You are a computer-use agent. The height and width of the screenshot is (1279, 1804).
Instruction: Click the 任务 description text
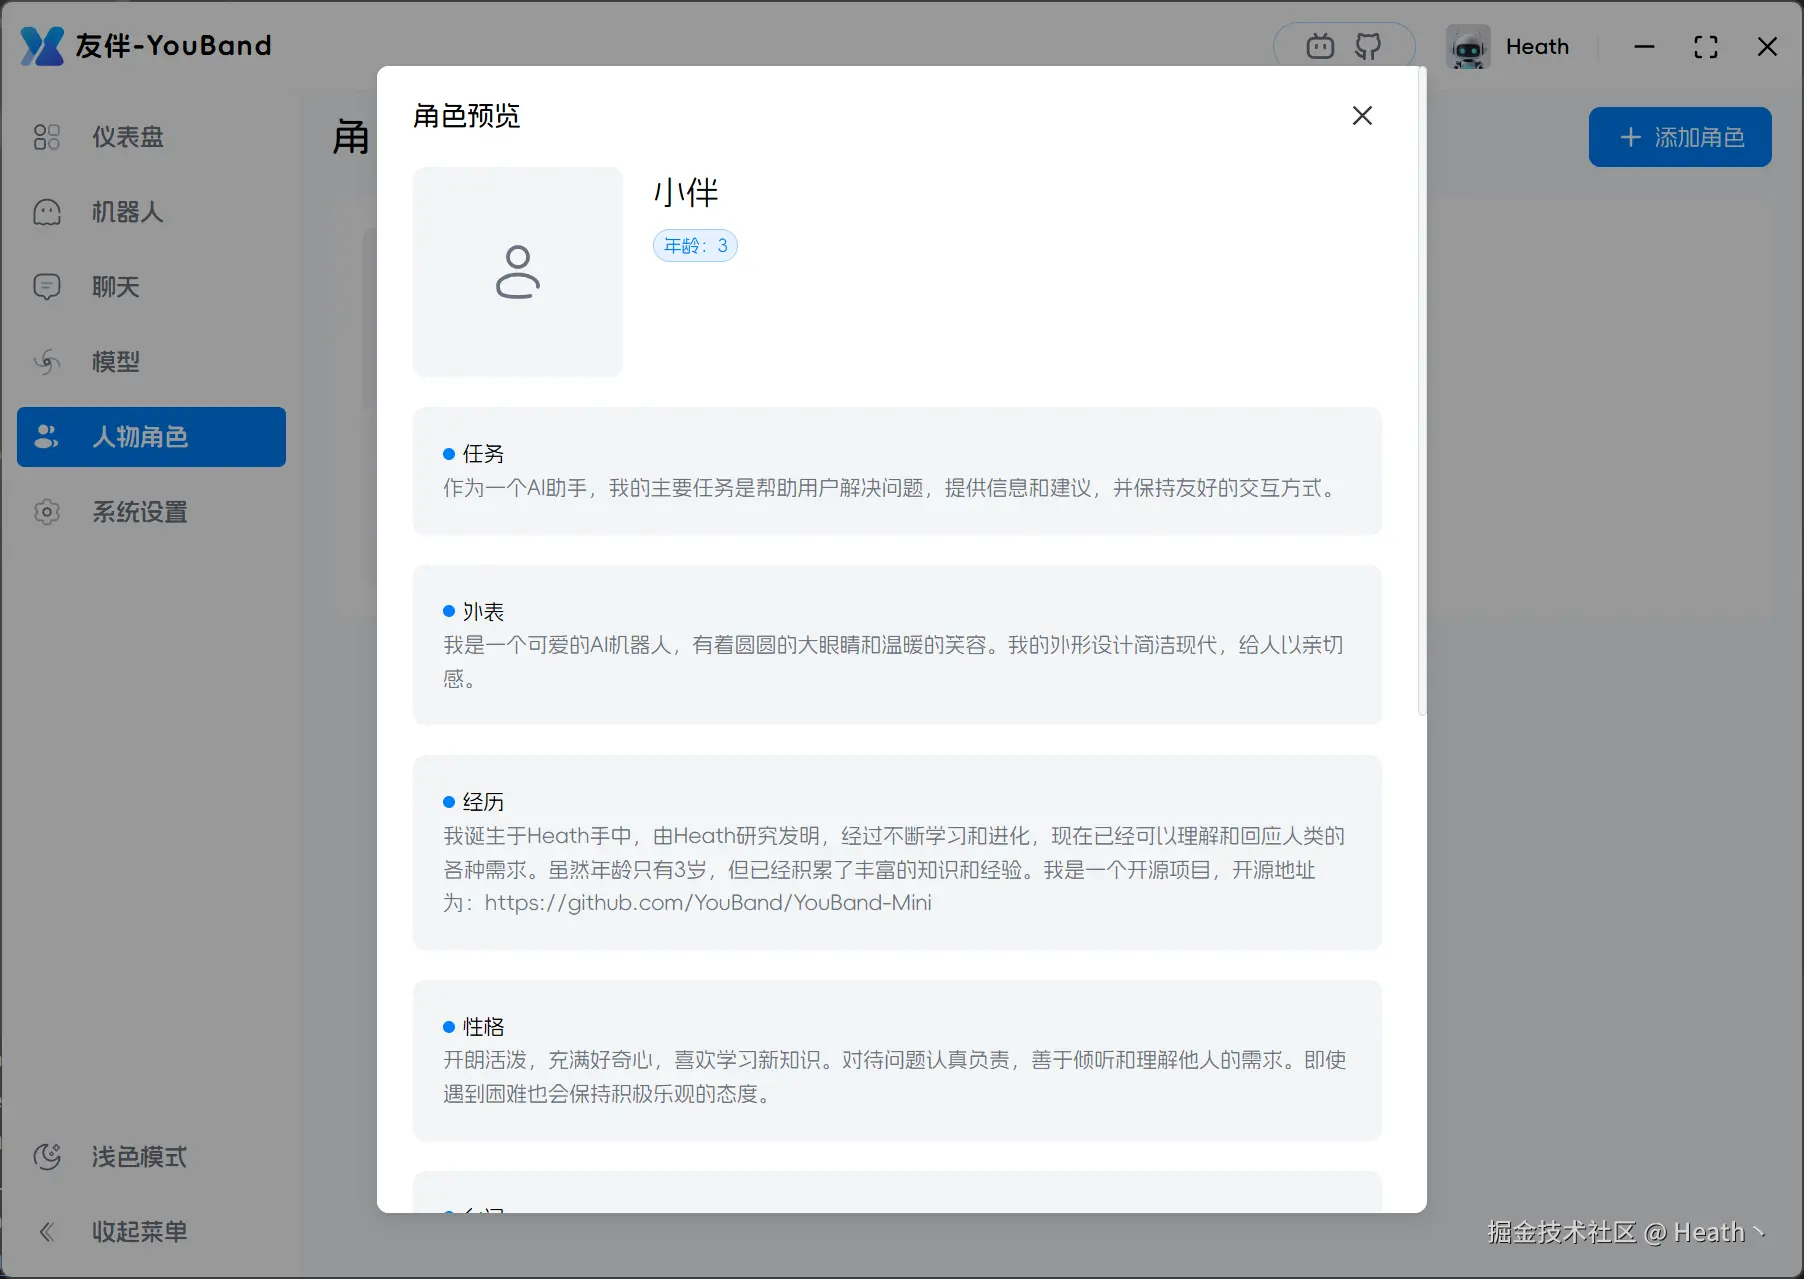[891, 488]
